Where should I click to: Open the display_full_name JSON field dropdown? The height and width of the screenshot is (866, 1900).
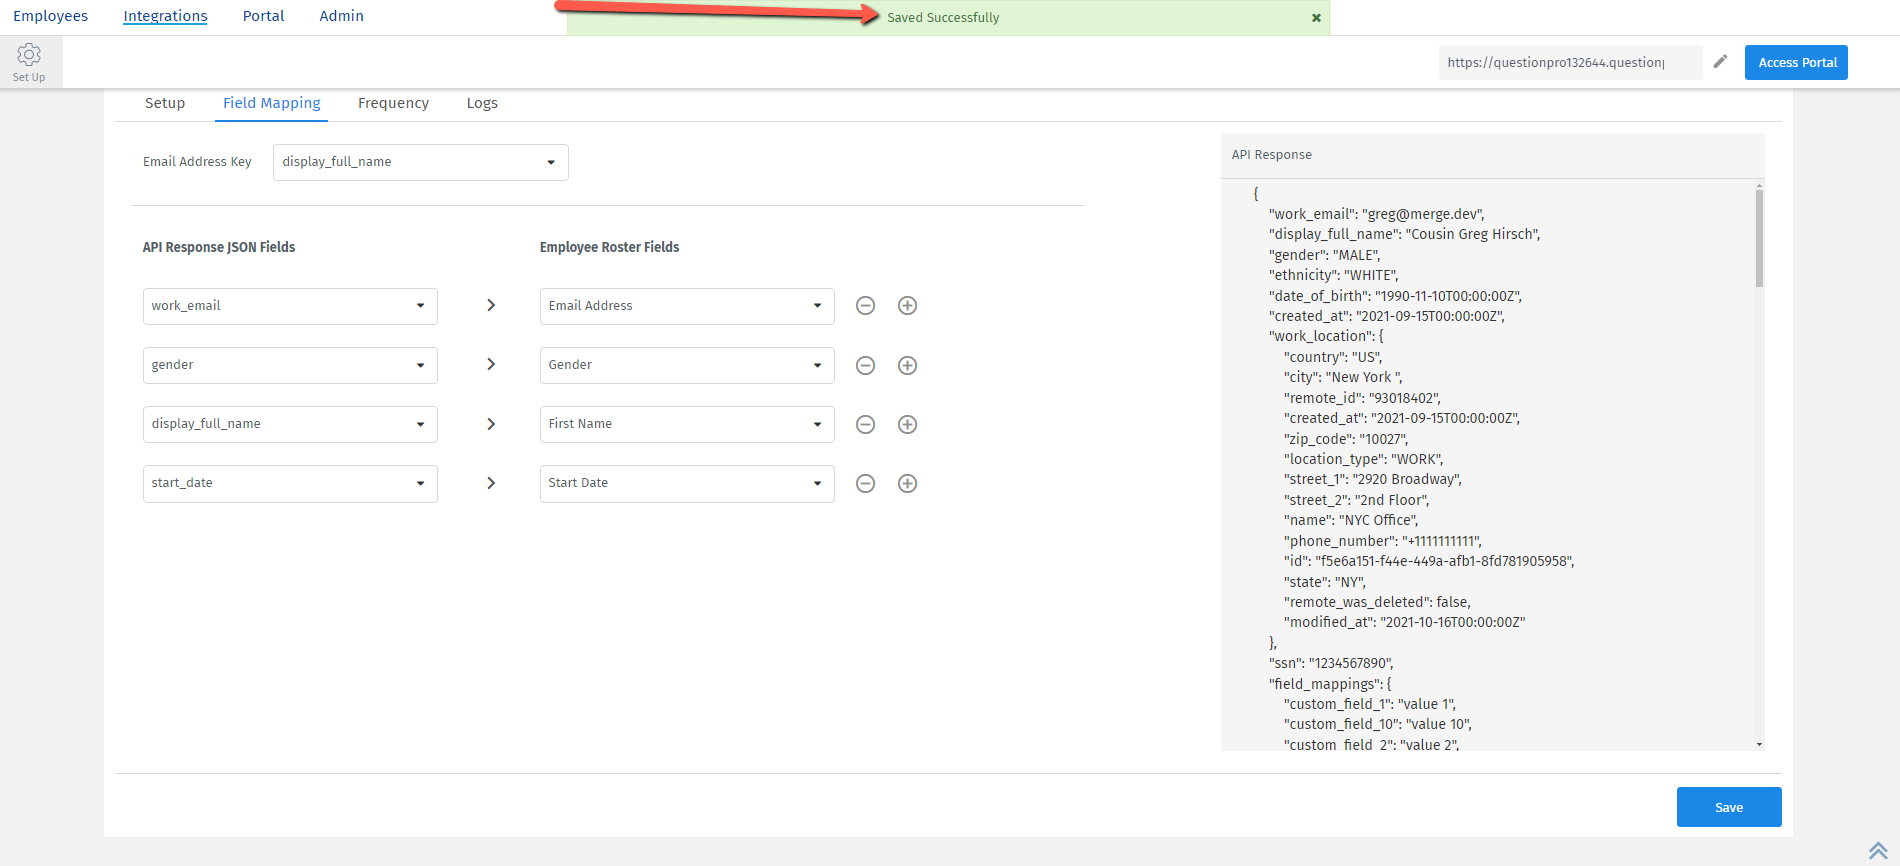point(290,424)
